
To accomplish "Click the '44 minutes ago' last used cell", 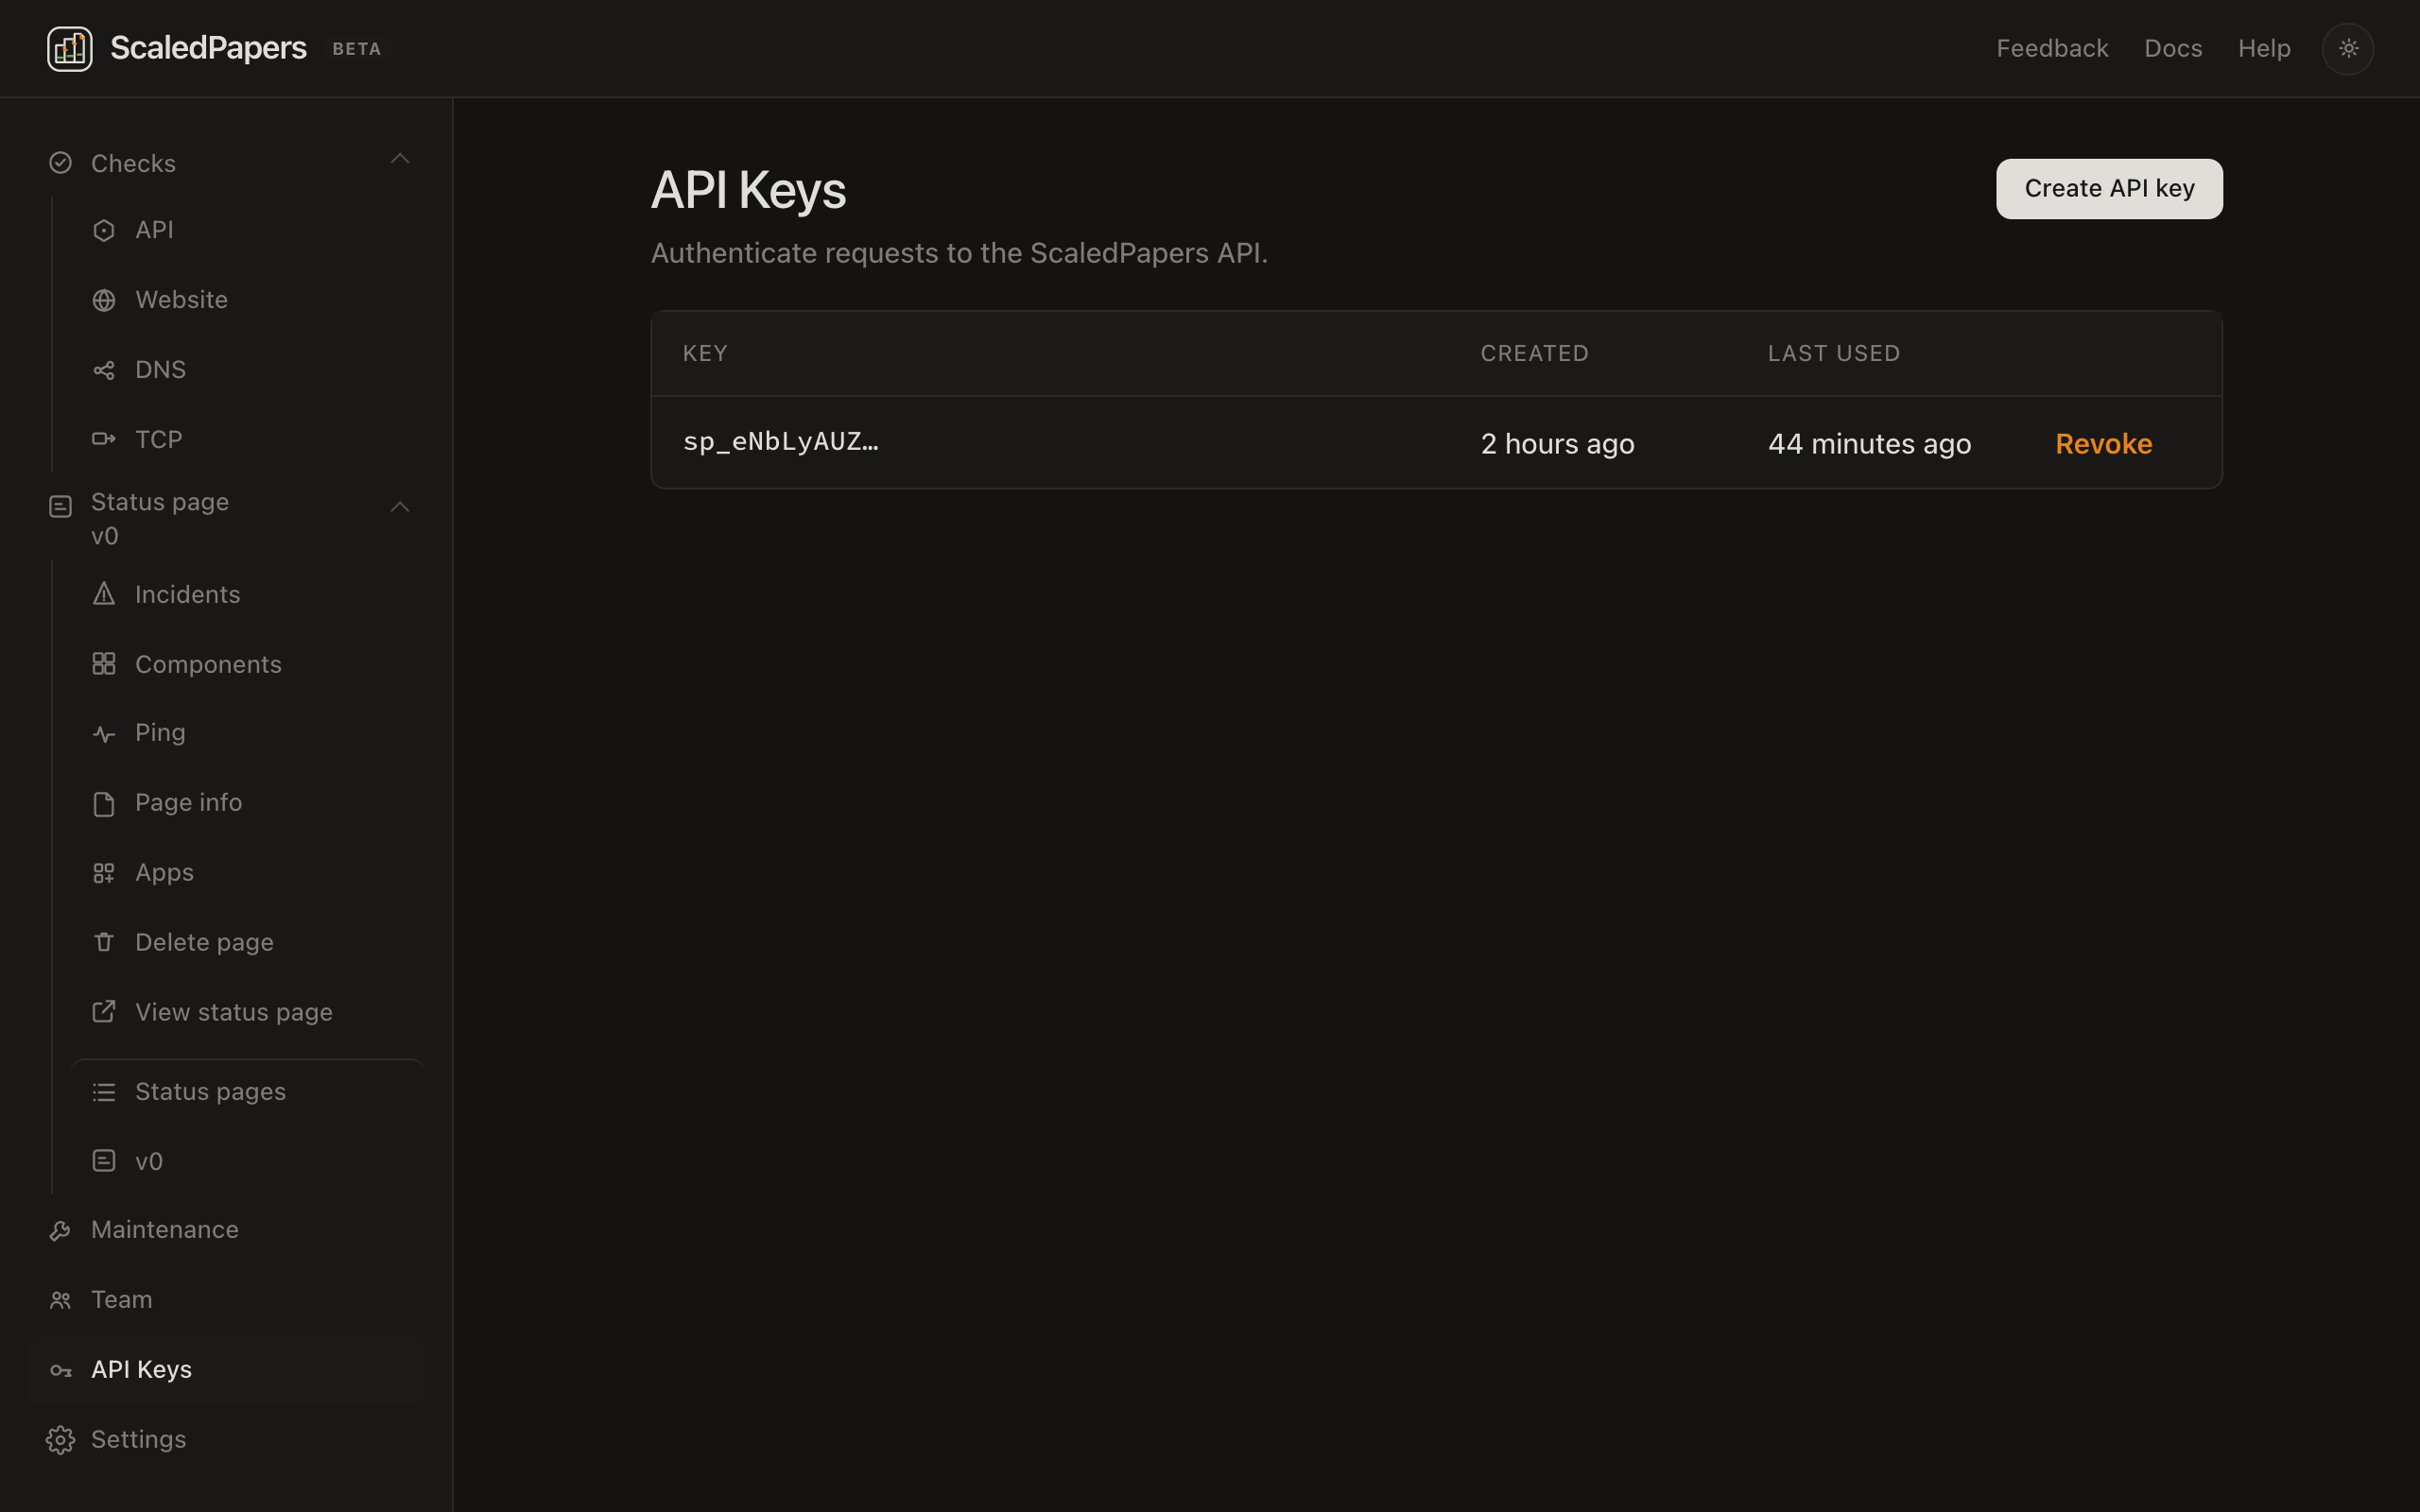I will tap(1869, 444).
